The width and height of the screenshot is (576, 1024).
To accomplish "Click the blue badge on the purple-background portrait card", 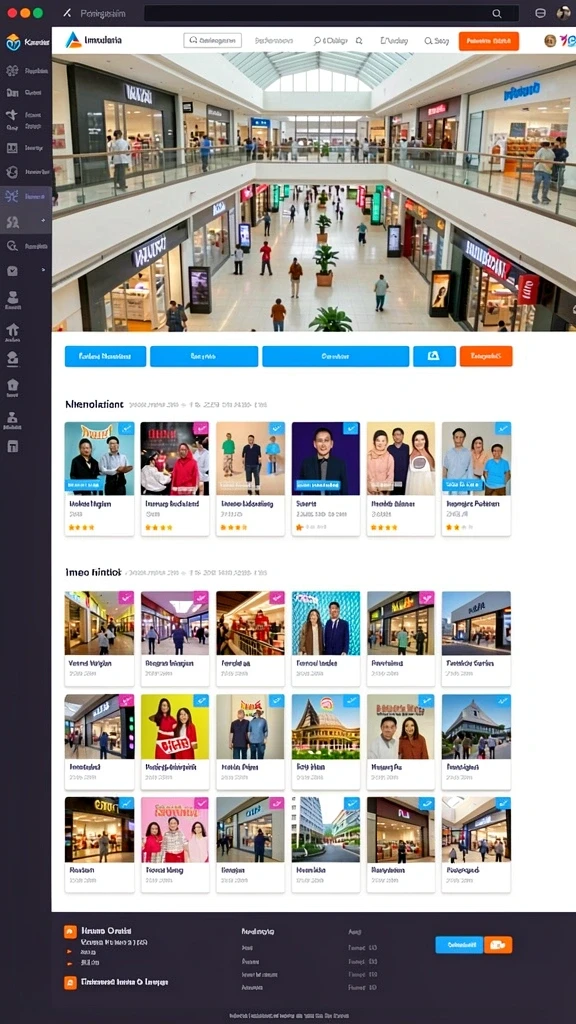I will (351, 428).
